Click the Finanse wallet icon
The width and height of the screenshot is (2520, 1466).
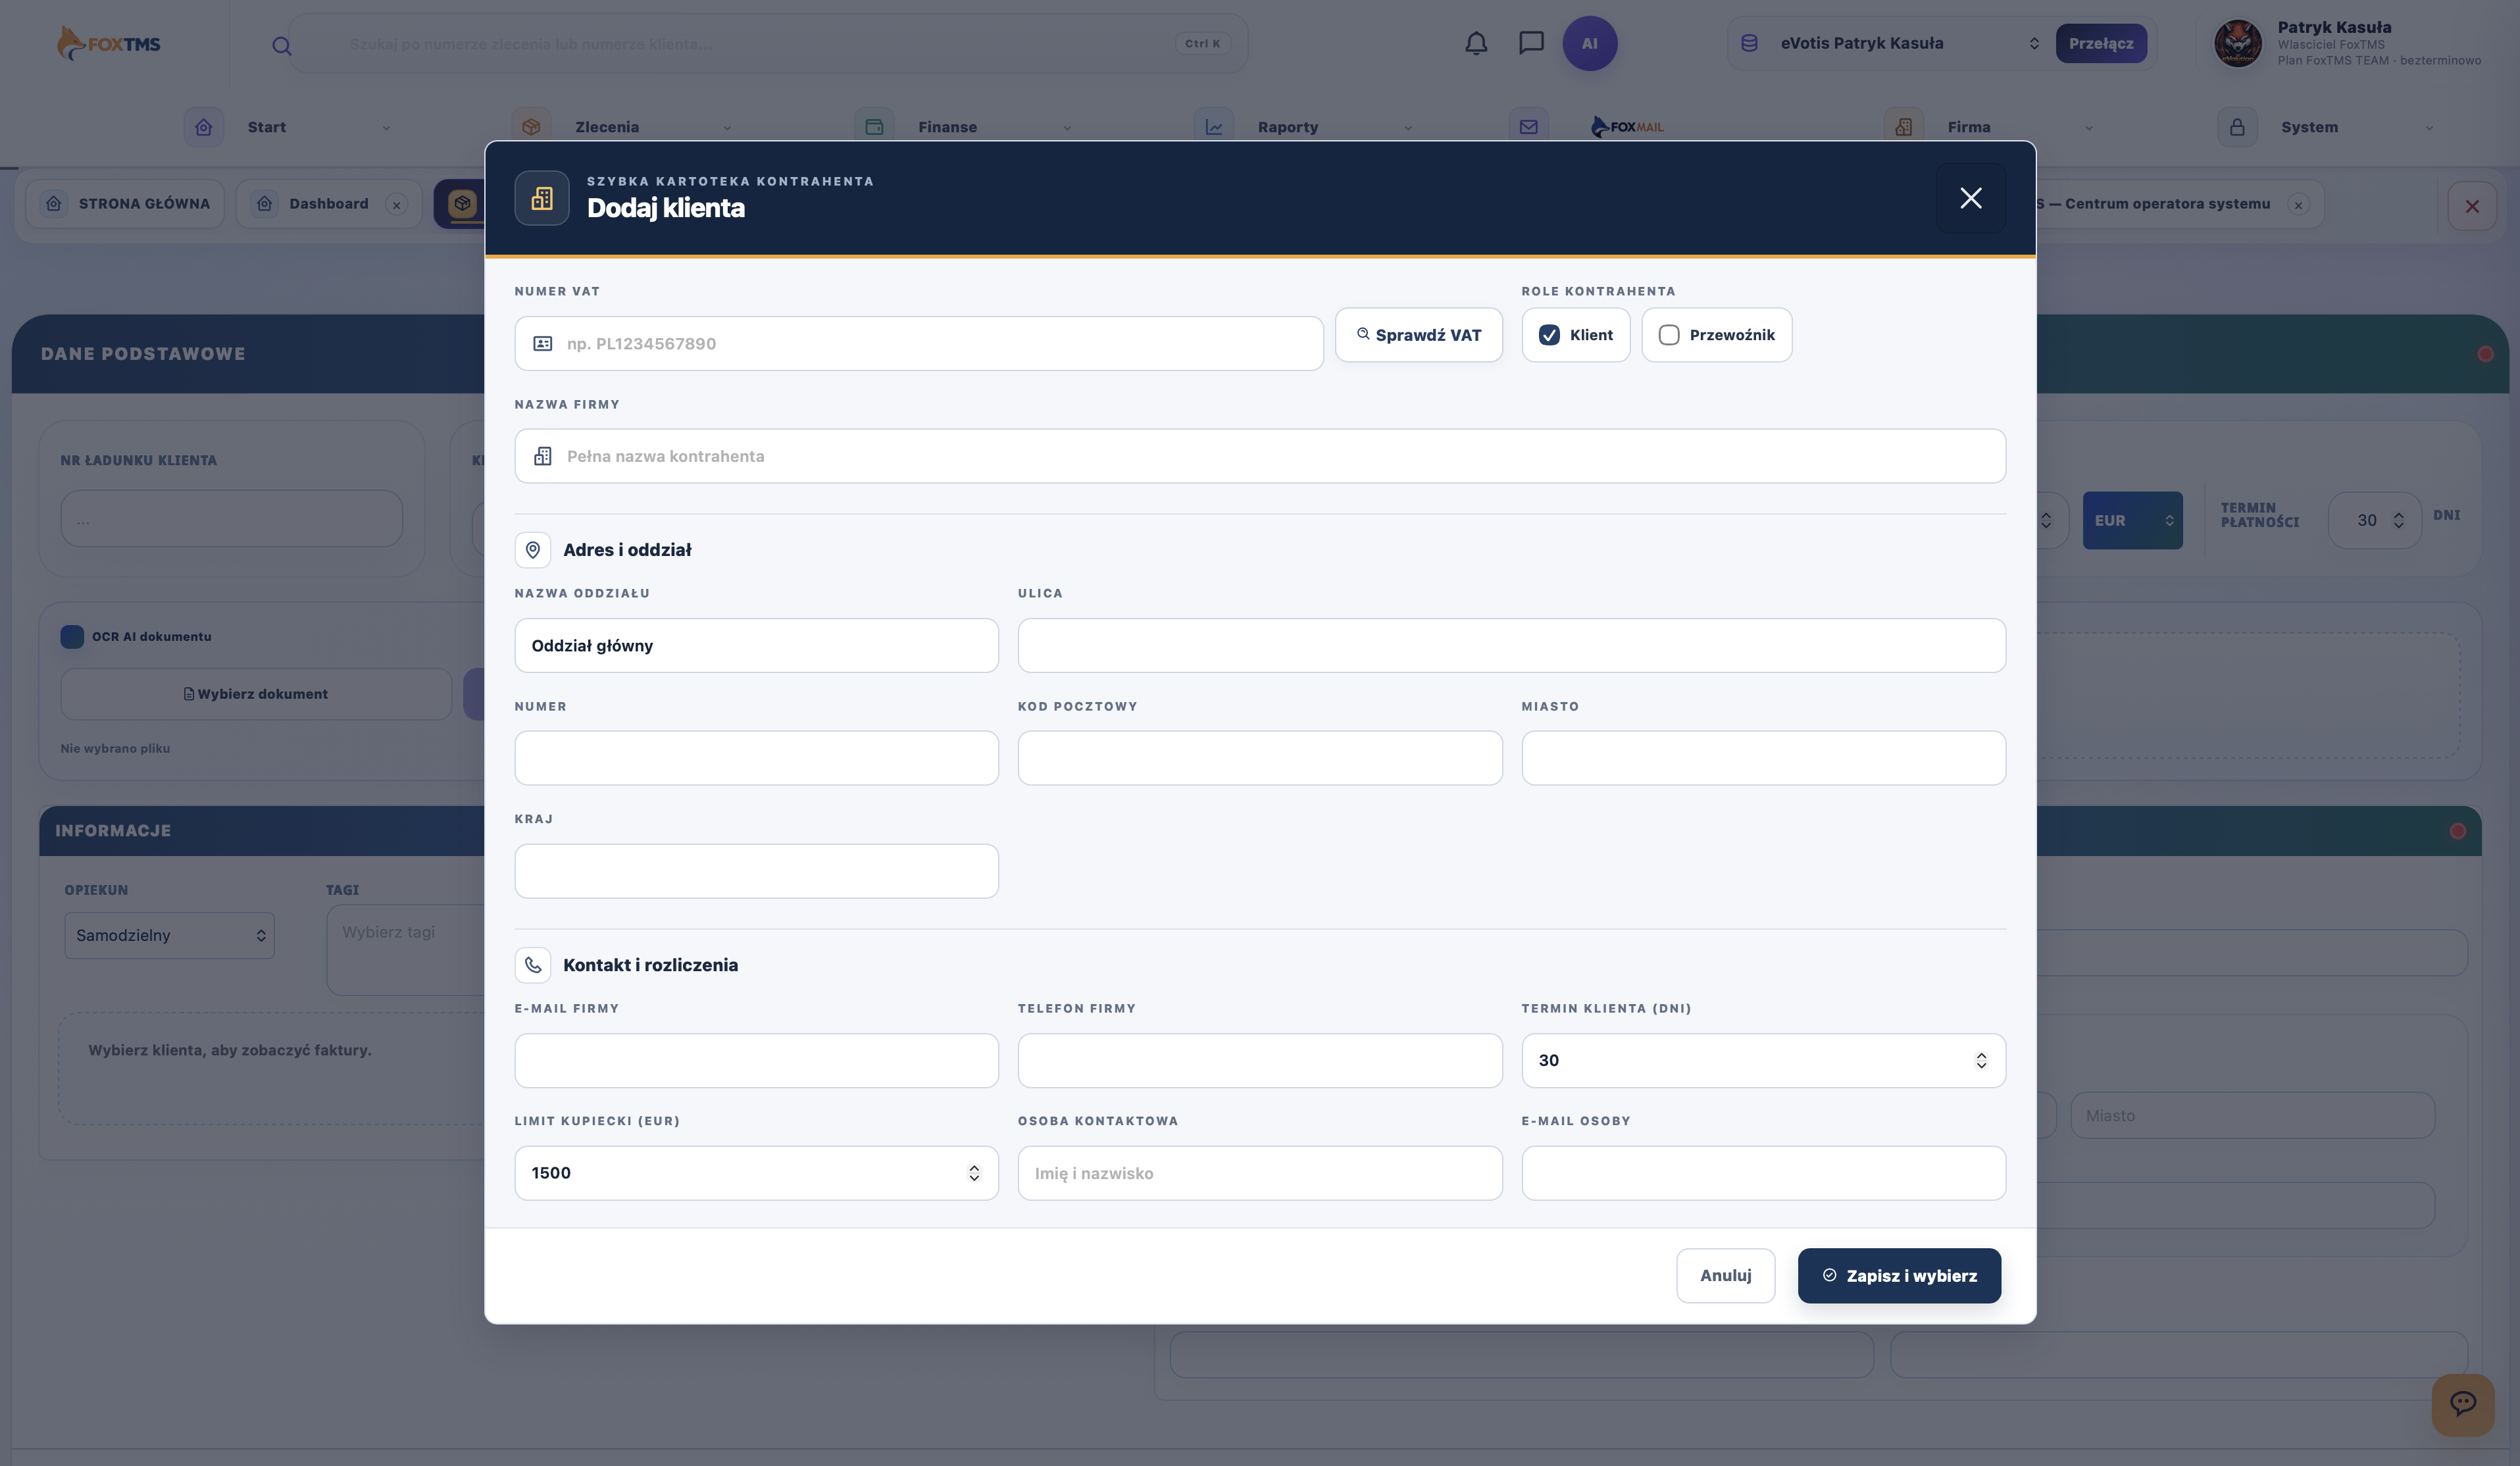point(874,127)
